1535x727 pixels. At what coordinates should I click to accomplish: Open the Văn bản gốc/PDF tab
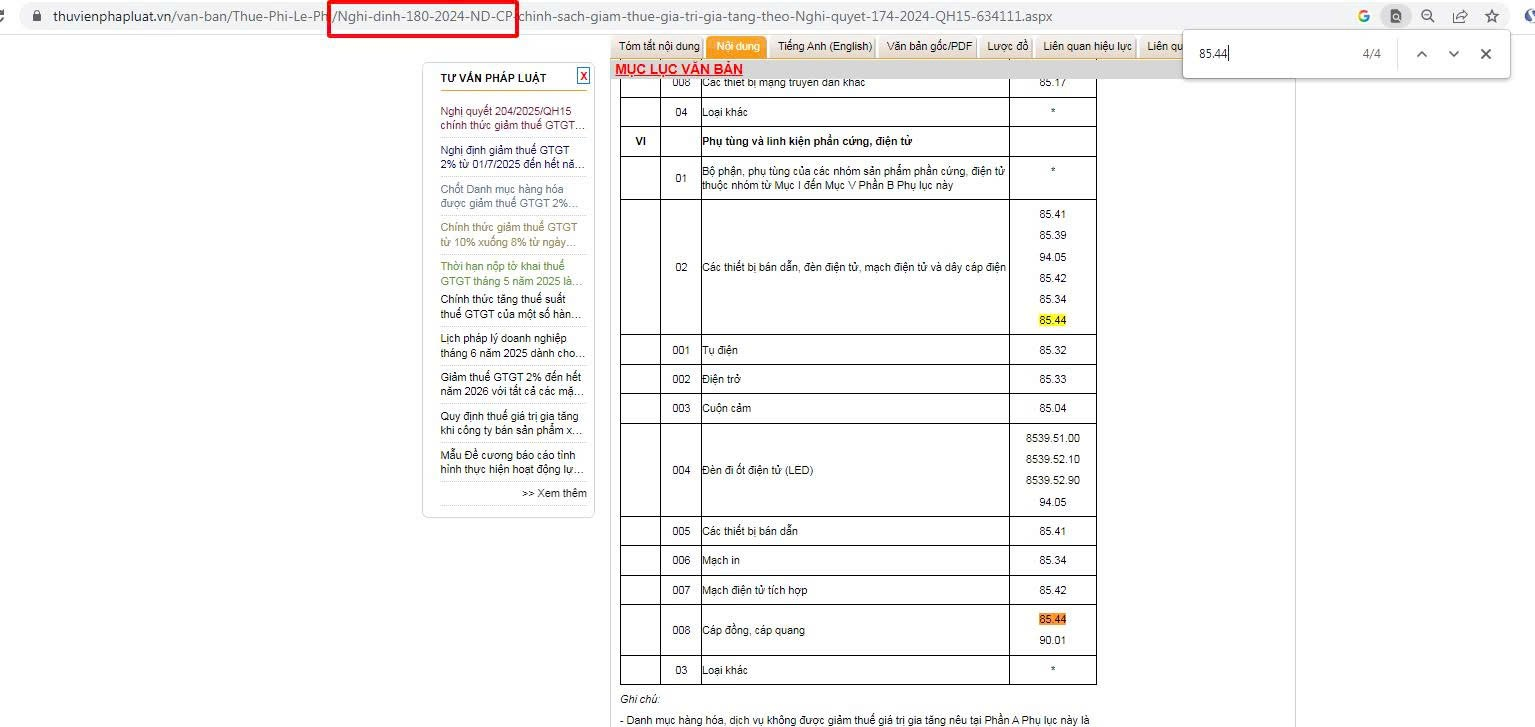[x=929, y=47]
